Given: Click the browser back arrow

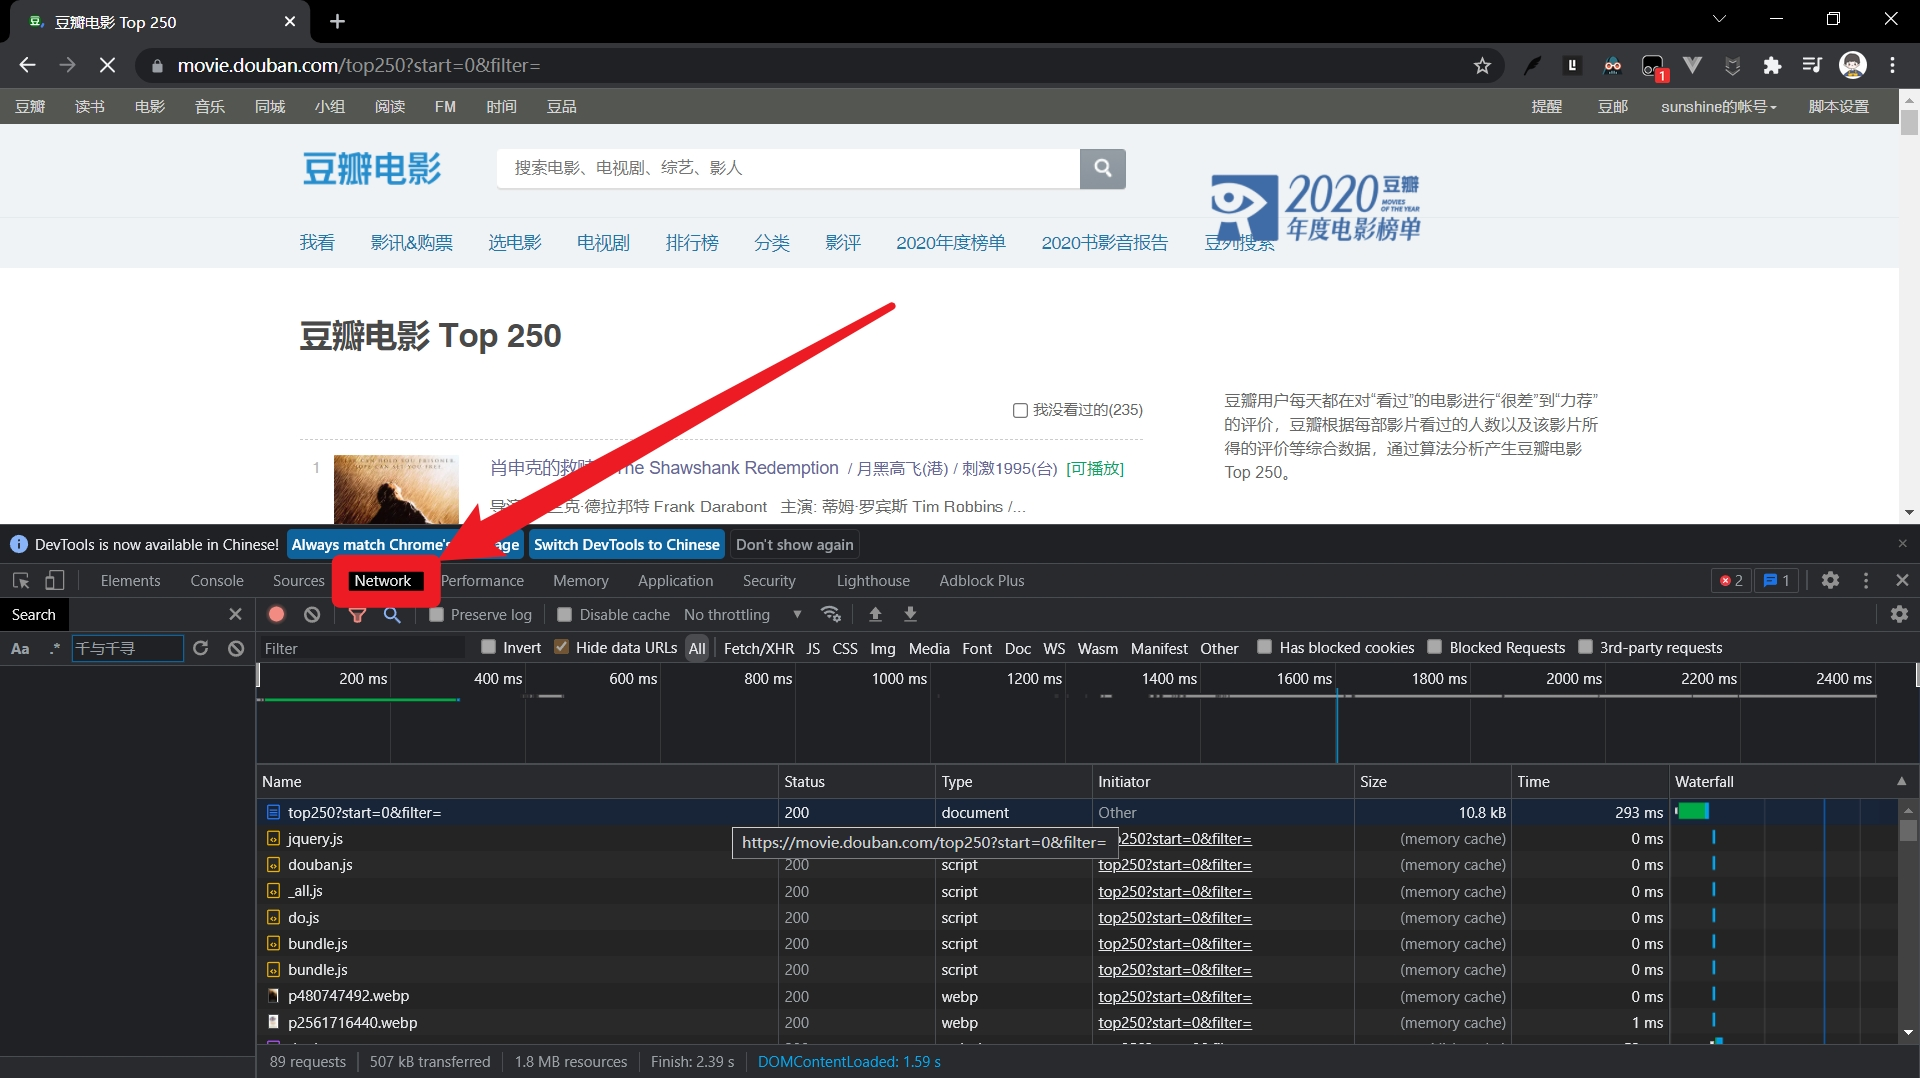Looking at the screenshot, I should click(x=27, y=65).
